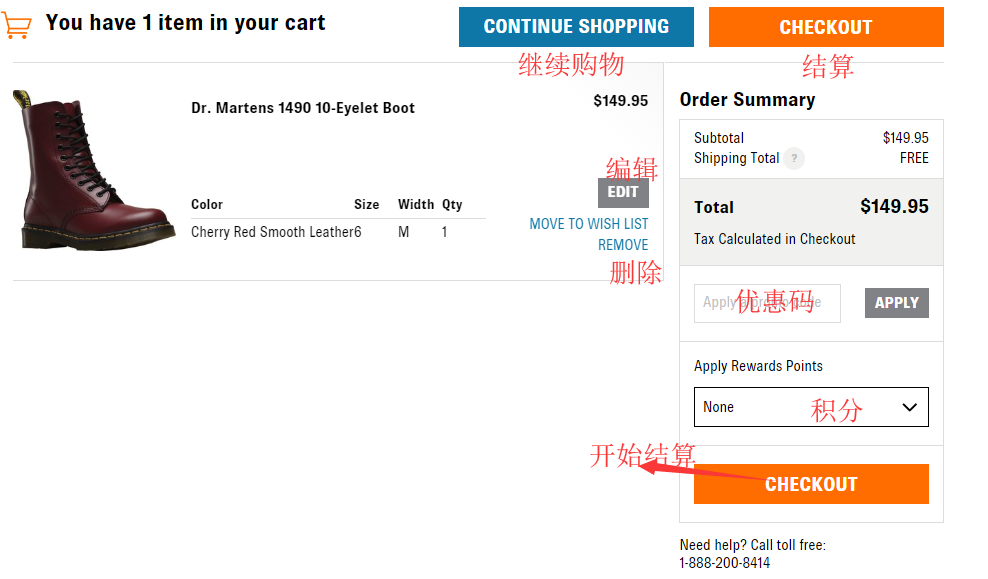
Task: Click the Tax Calculated in Checkout note
Action: [775, 239]
